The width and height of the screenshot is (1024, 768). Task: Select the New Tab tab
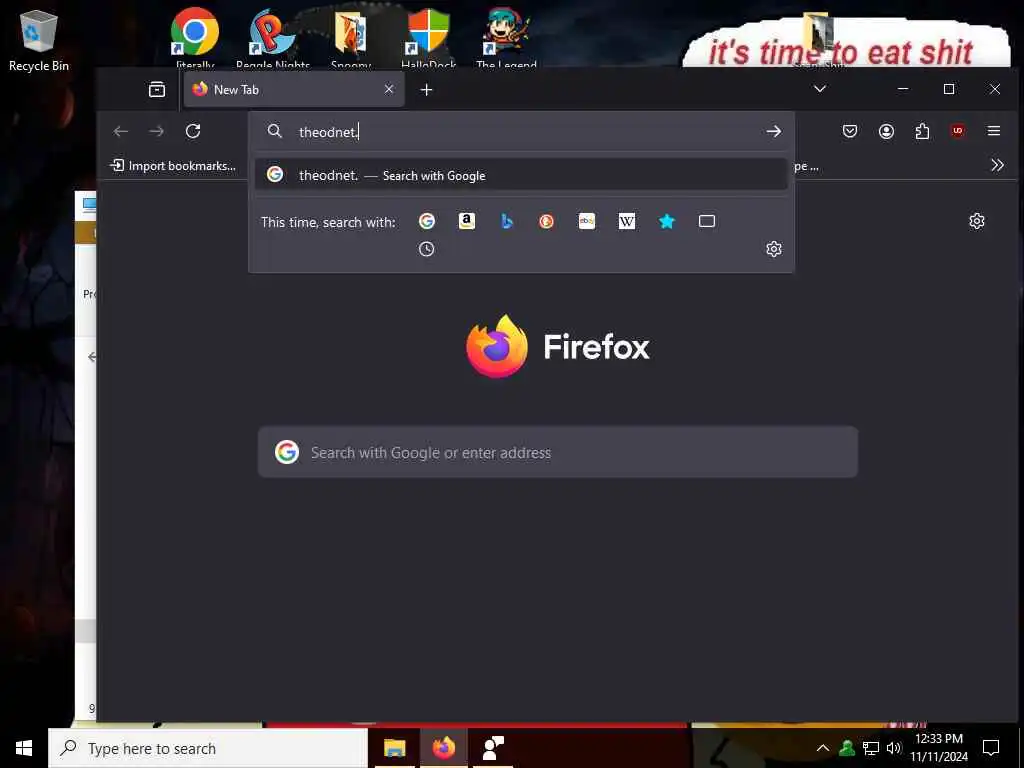(x=294, y=89)
